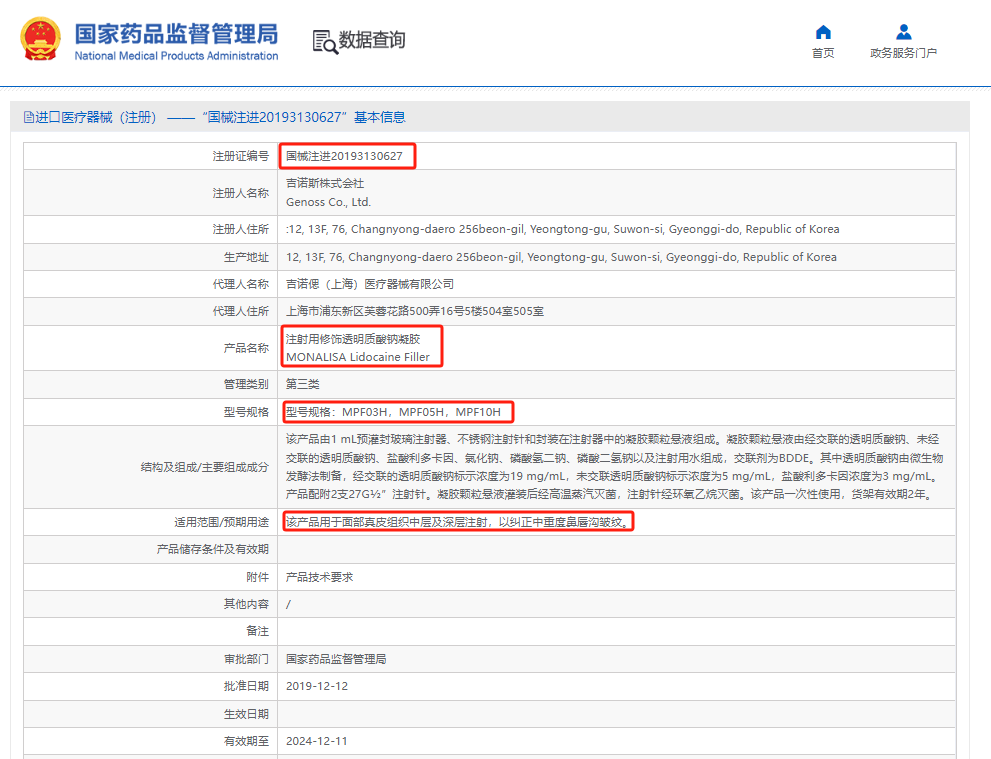Click the 管理类别 row label

point(246,384)
